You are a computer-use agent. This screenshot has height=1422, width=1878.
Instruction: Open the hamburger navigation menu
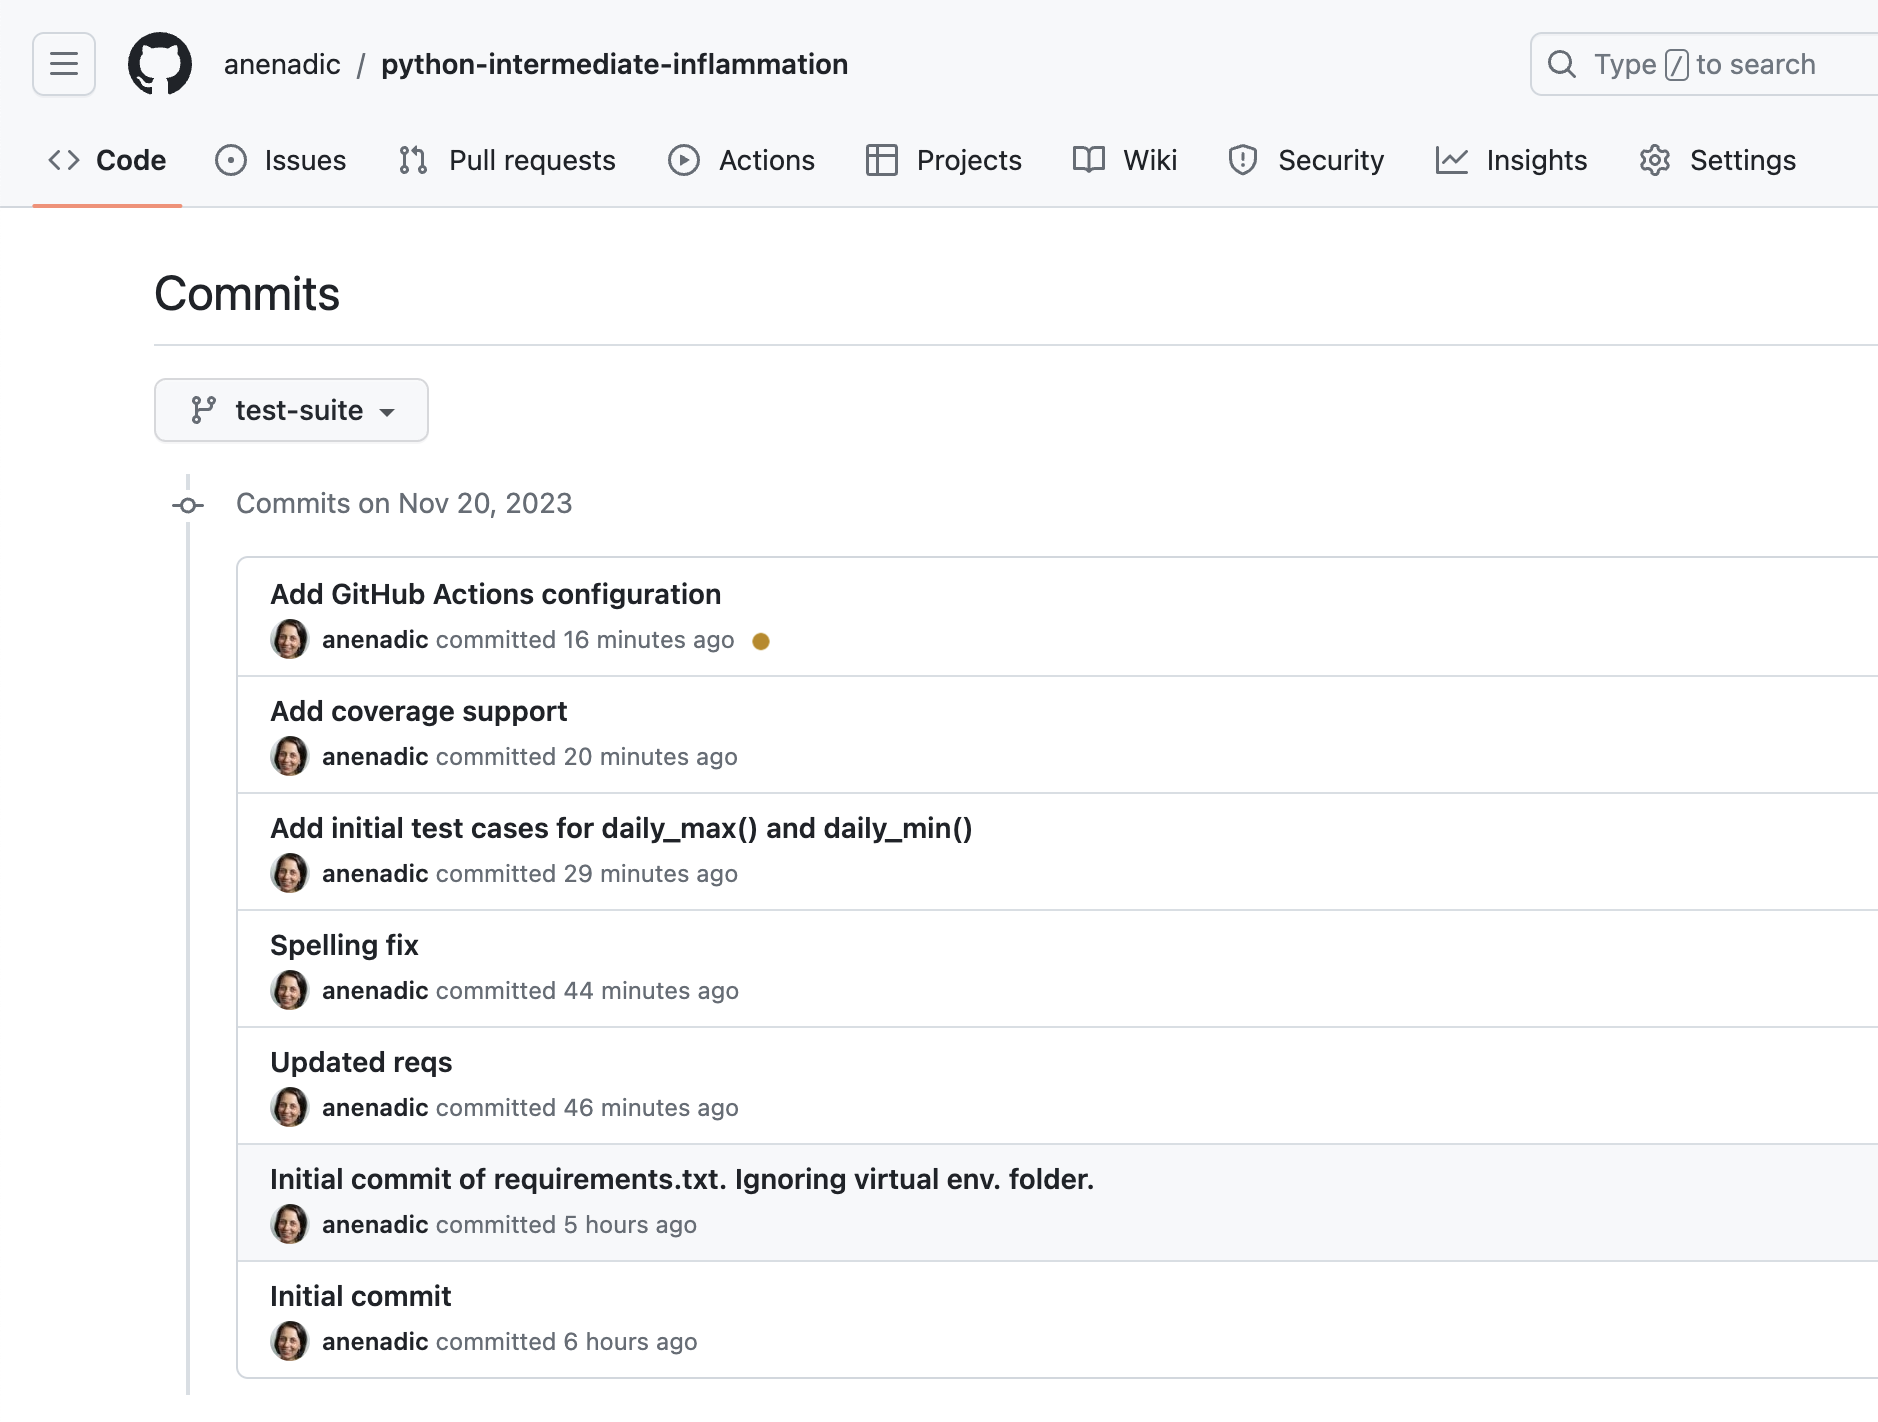click(63, 63)
